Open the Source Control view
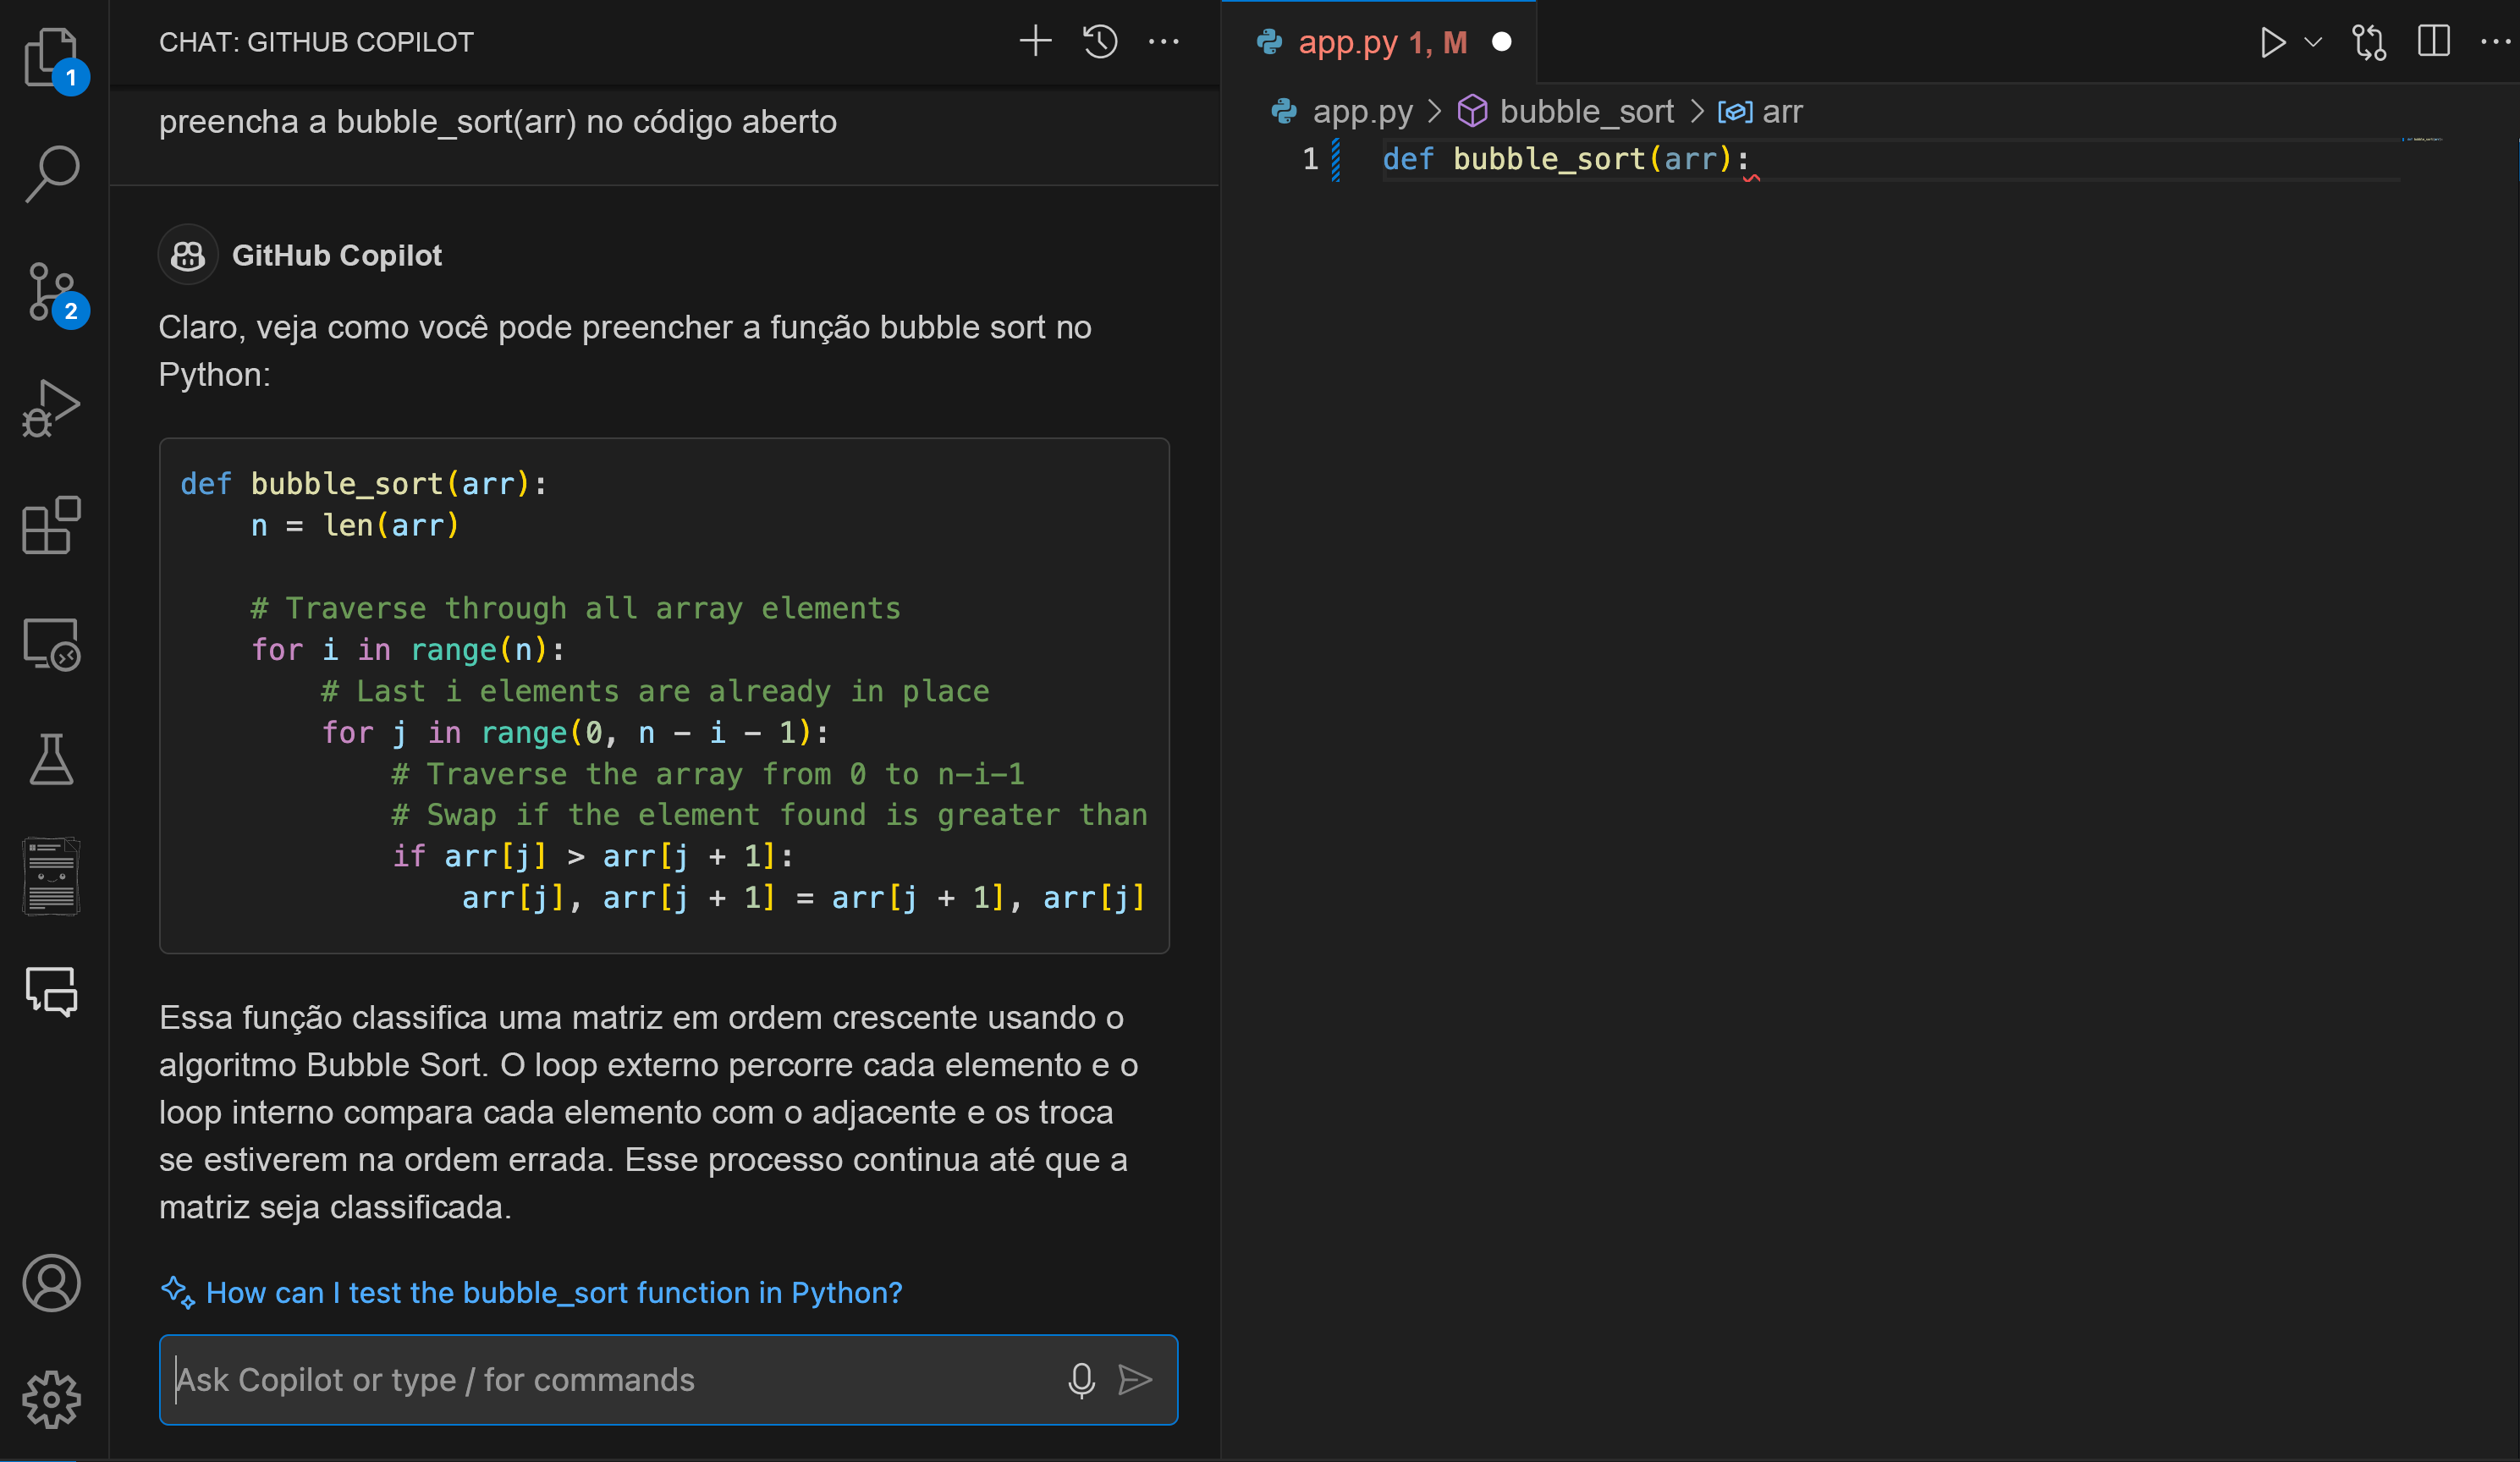The image size is (2520, 1462). click(x=52, y=292)
